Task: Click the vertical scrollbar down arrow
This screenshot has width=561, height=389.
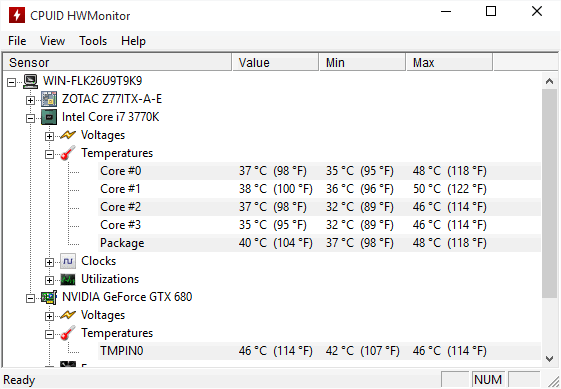Action: click(550, 359)
